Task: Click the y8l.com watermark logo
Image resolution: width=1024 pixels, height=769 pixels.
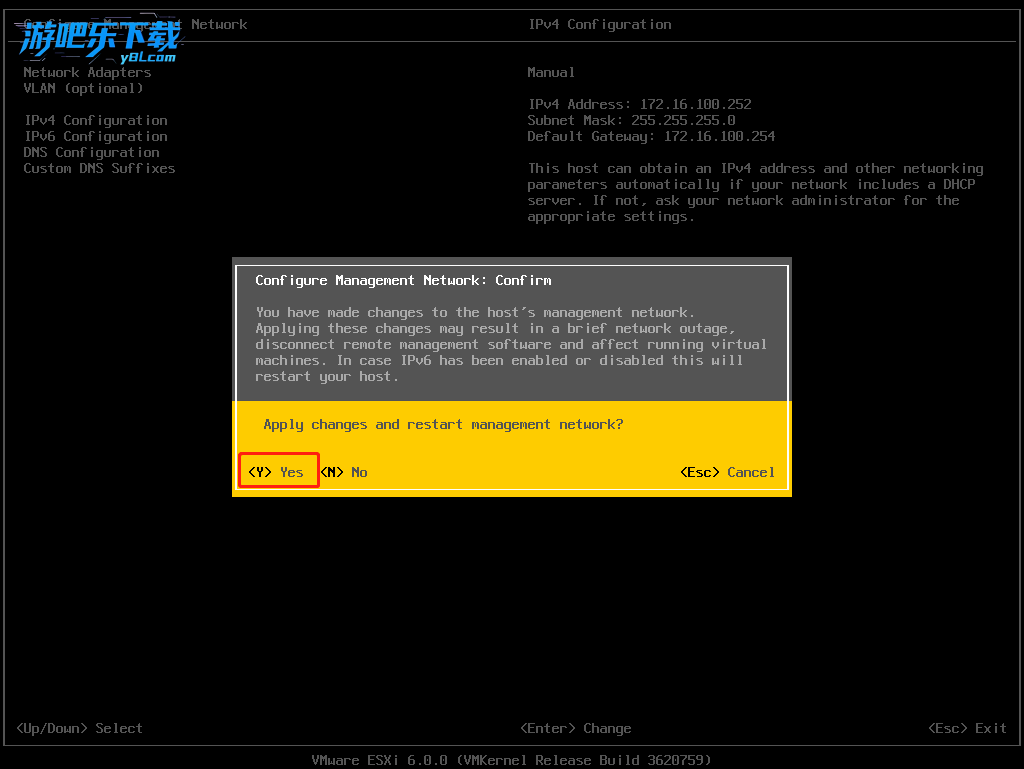Action: (100, 42)
